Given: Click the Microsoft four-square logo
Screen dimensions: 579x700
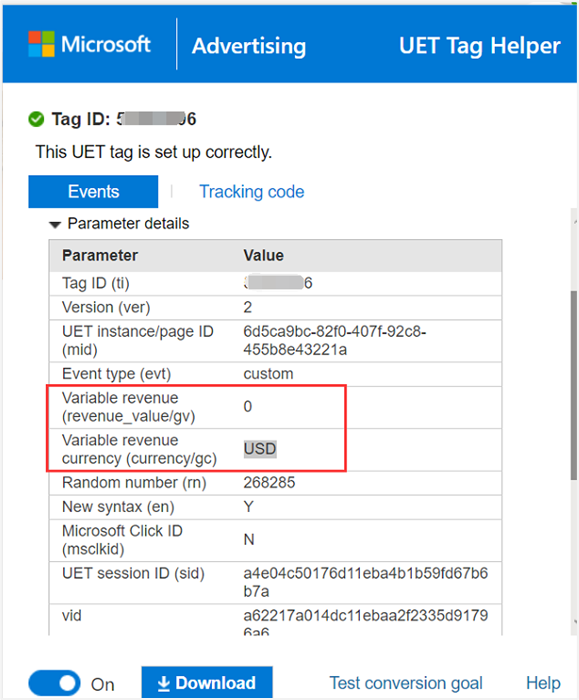Looking at the screenshot, I should click(41, 44).
